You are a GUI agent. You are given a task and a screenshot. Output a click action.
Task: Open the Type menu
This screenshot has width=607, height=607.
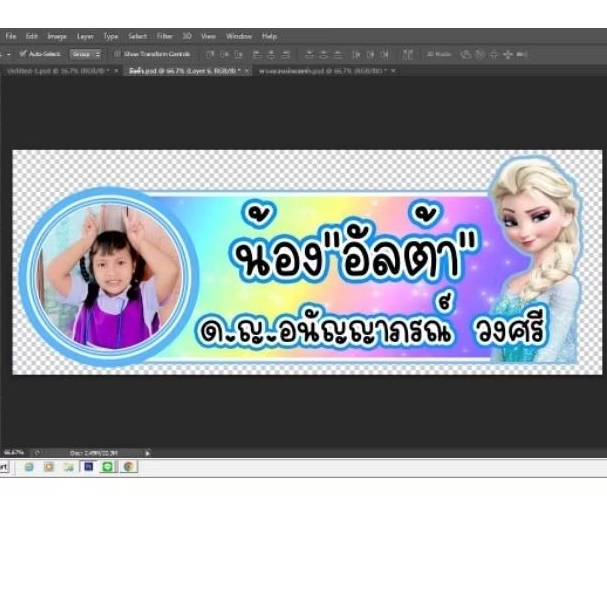[111, 36]
